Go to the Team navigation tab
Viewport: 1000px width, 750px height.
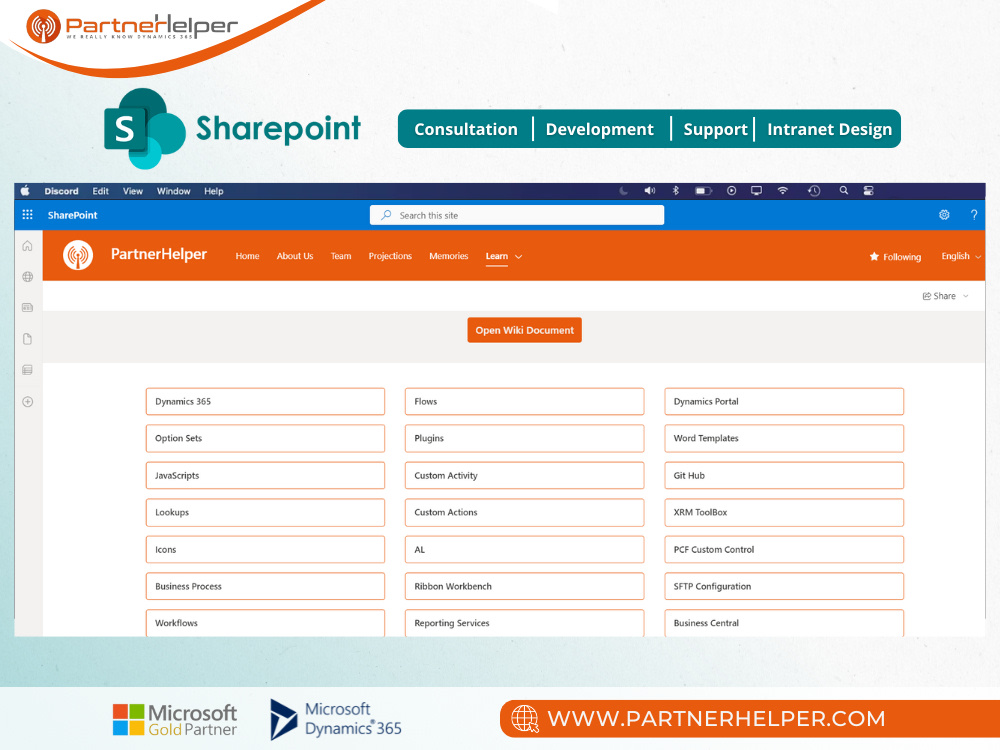pyautogui.click(x=341, y=256)
